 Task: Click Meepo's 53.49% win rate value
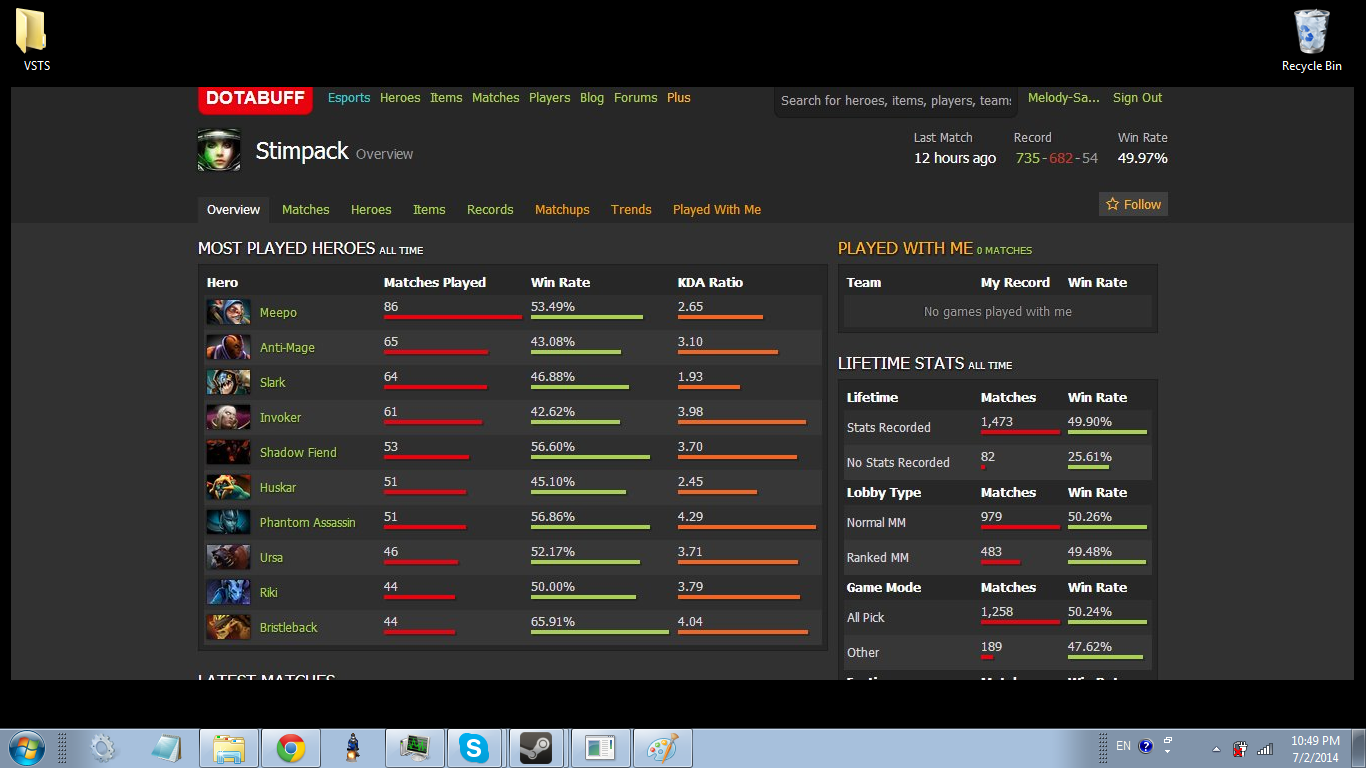[553, 307]
